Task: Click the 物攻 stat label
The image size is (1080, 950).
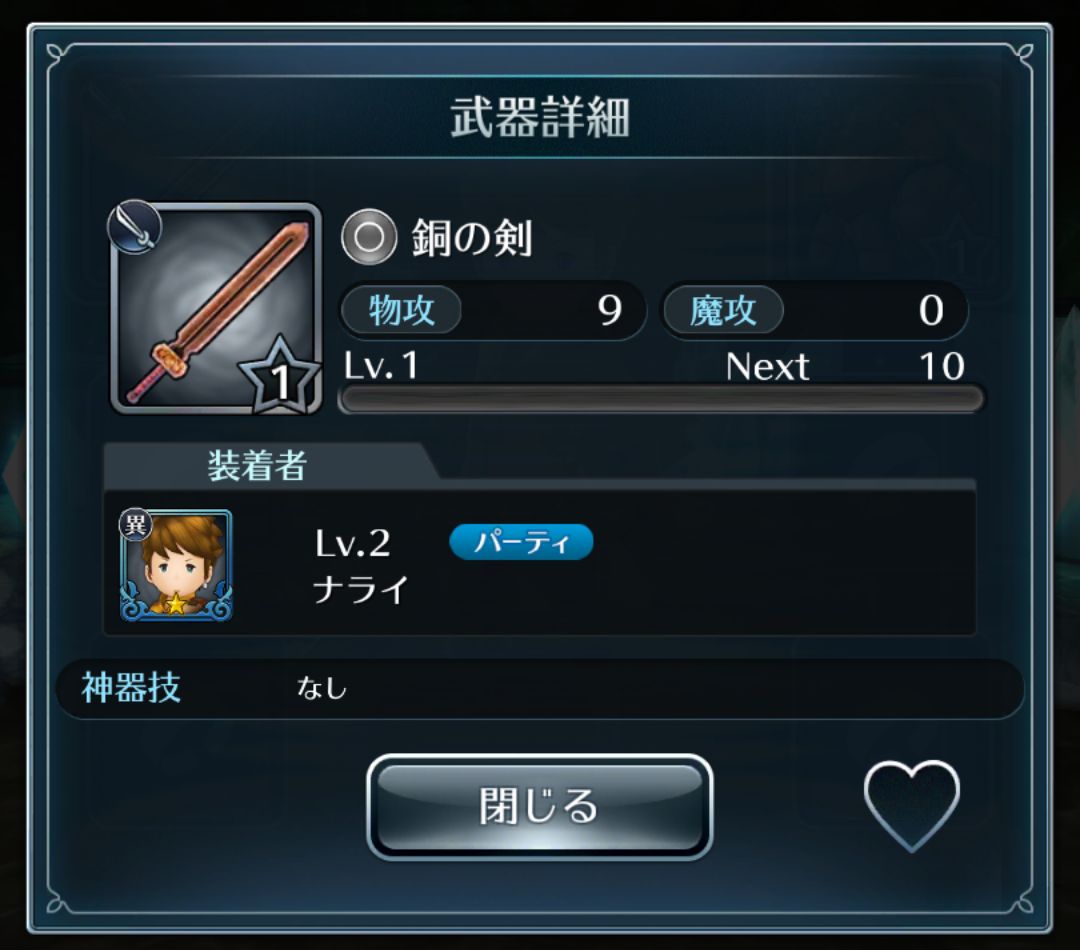Action: tap(402, 310)
